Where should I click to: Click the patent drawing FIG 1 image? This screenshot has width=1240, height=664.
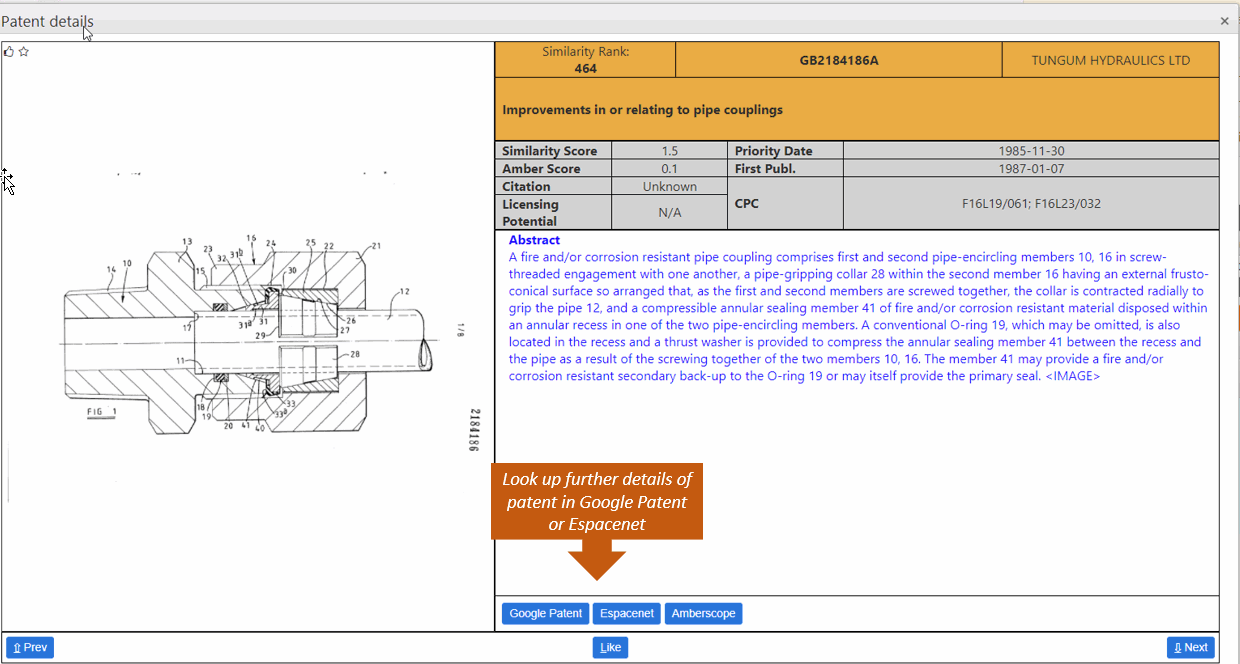pos(246,336)
